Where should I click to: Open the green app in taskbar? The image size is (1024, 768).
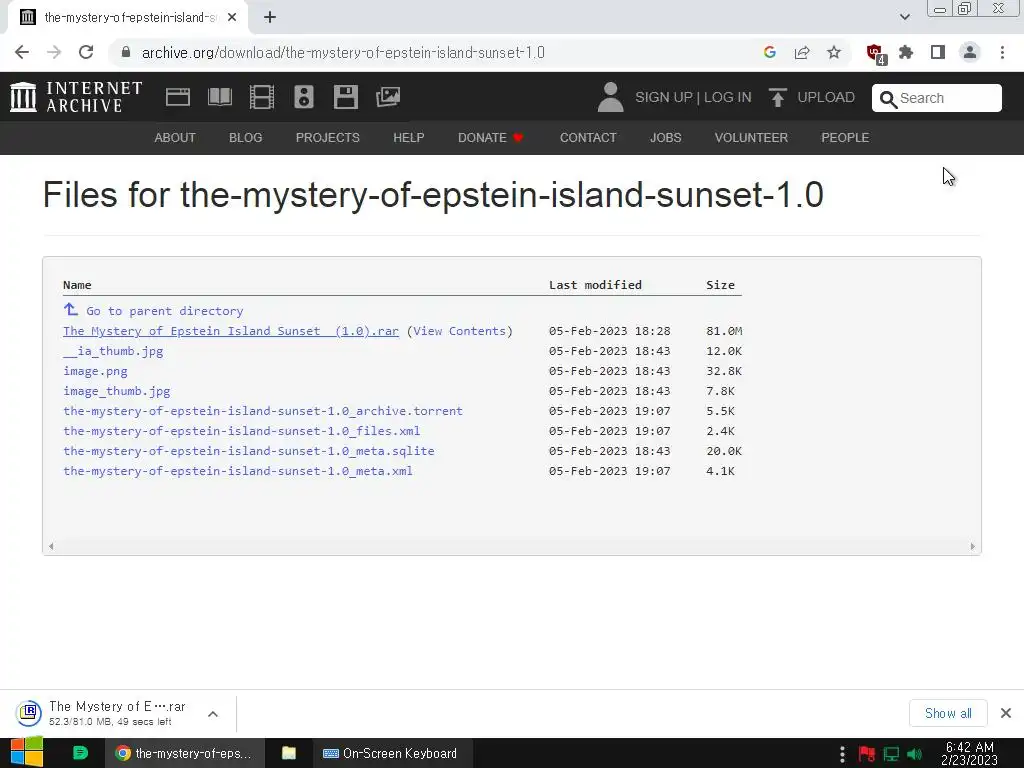pos(80,753)
